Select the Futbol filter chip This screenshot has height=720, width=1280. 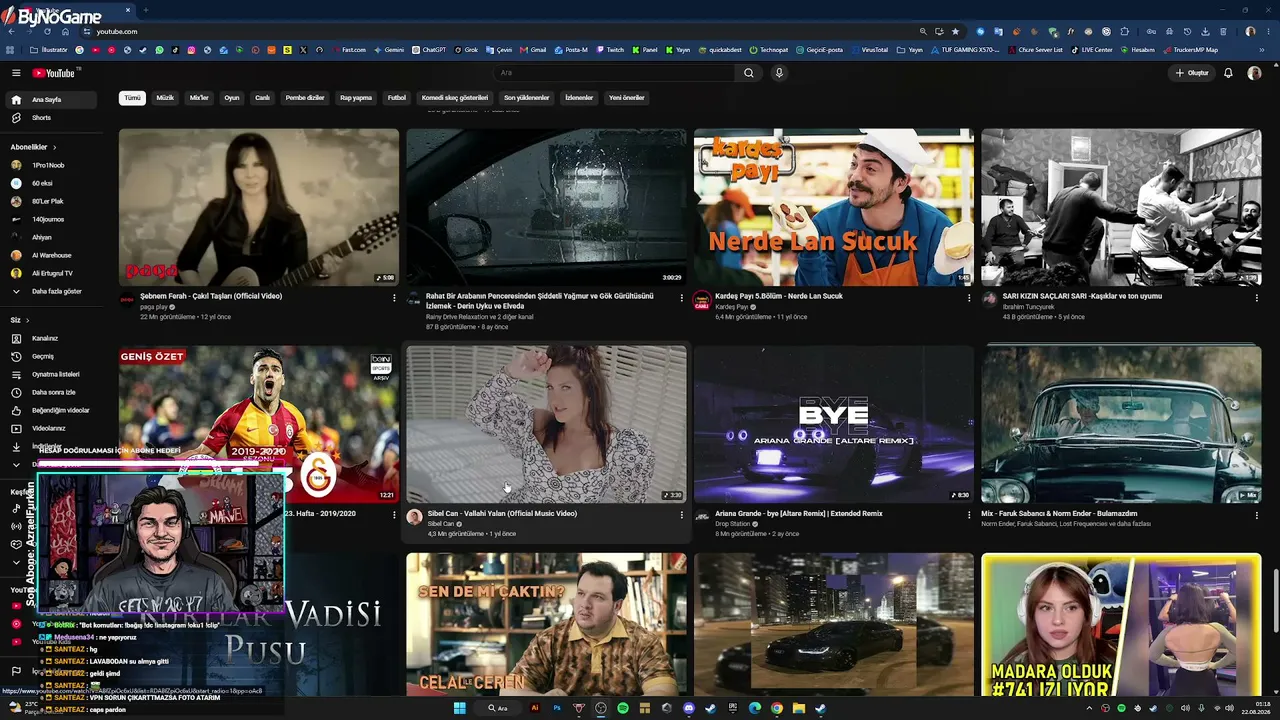(x=397, y=98)
